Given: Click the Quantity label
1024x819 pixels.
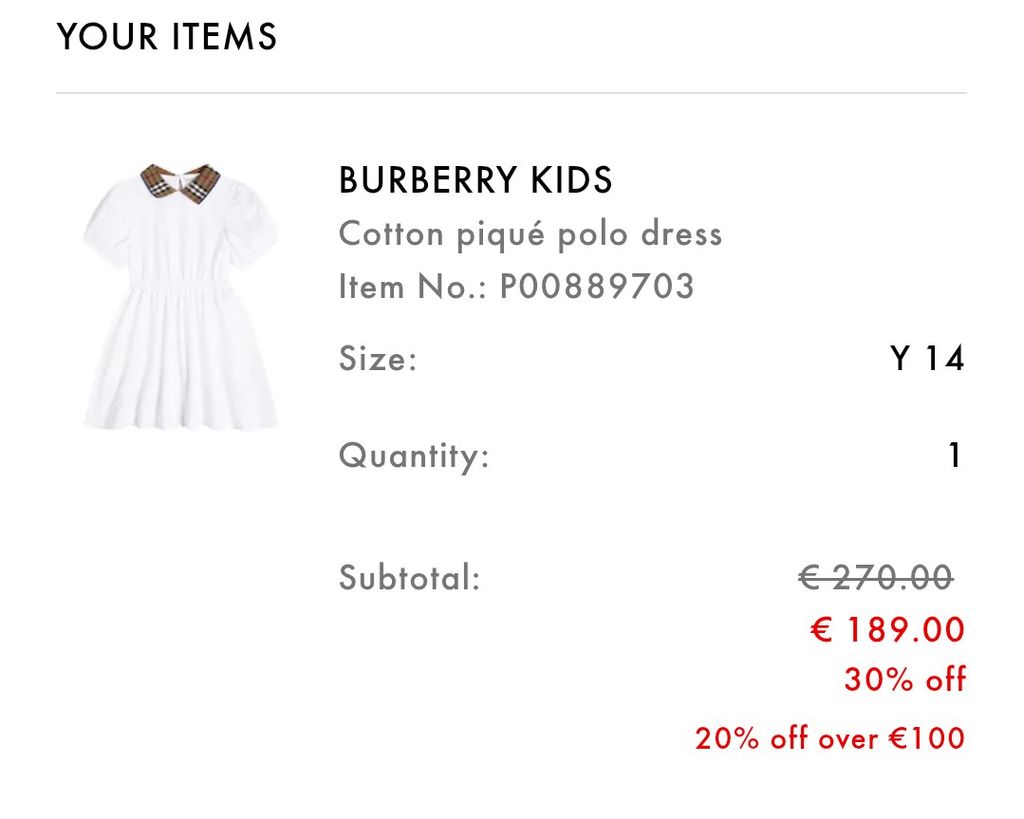Looking at the screenshot, I should click(414, 456).
